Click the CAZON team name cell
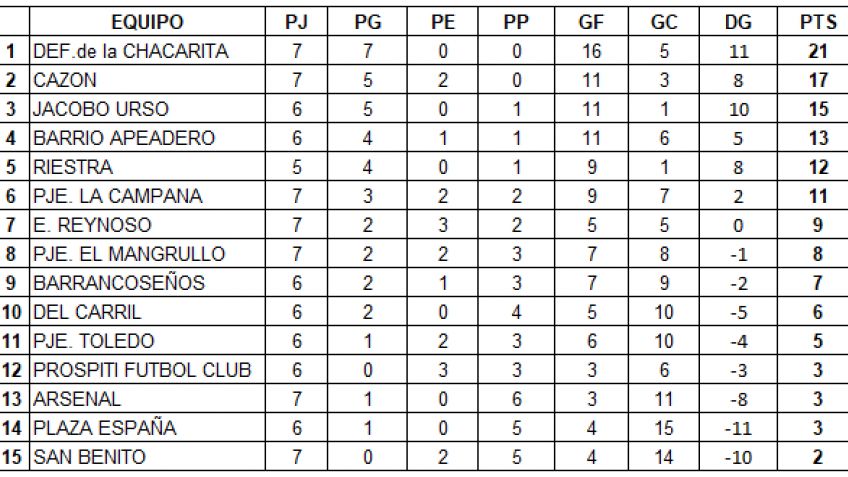The image size is (848, 477). (147, 80)
